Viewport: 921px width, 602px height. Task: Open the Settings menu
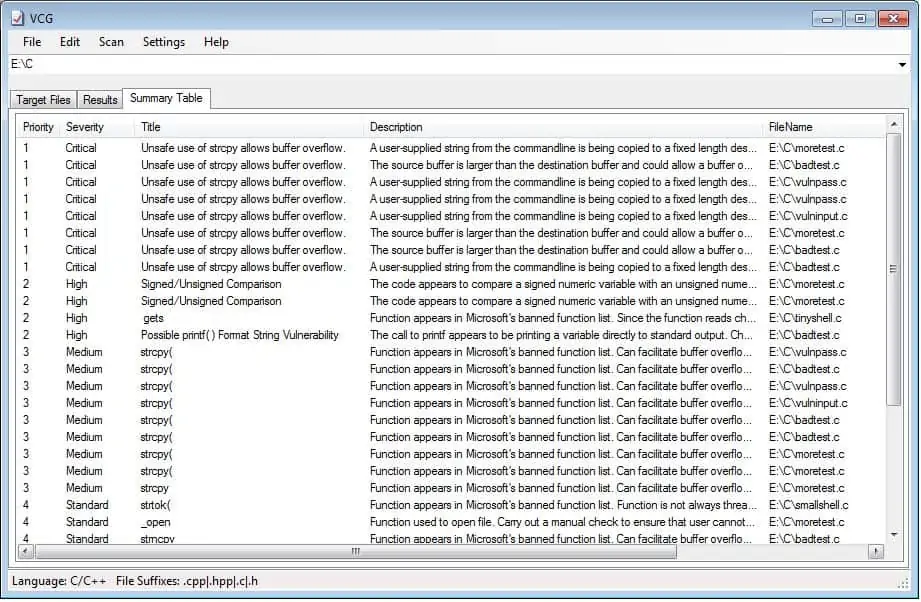point(164,42)
